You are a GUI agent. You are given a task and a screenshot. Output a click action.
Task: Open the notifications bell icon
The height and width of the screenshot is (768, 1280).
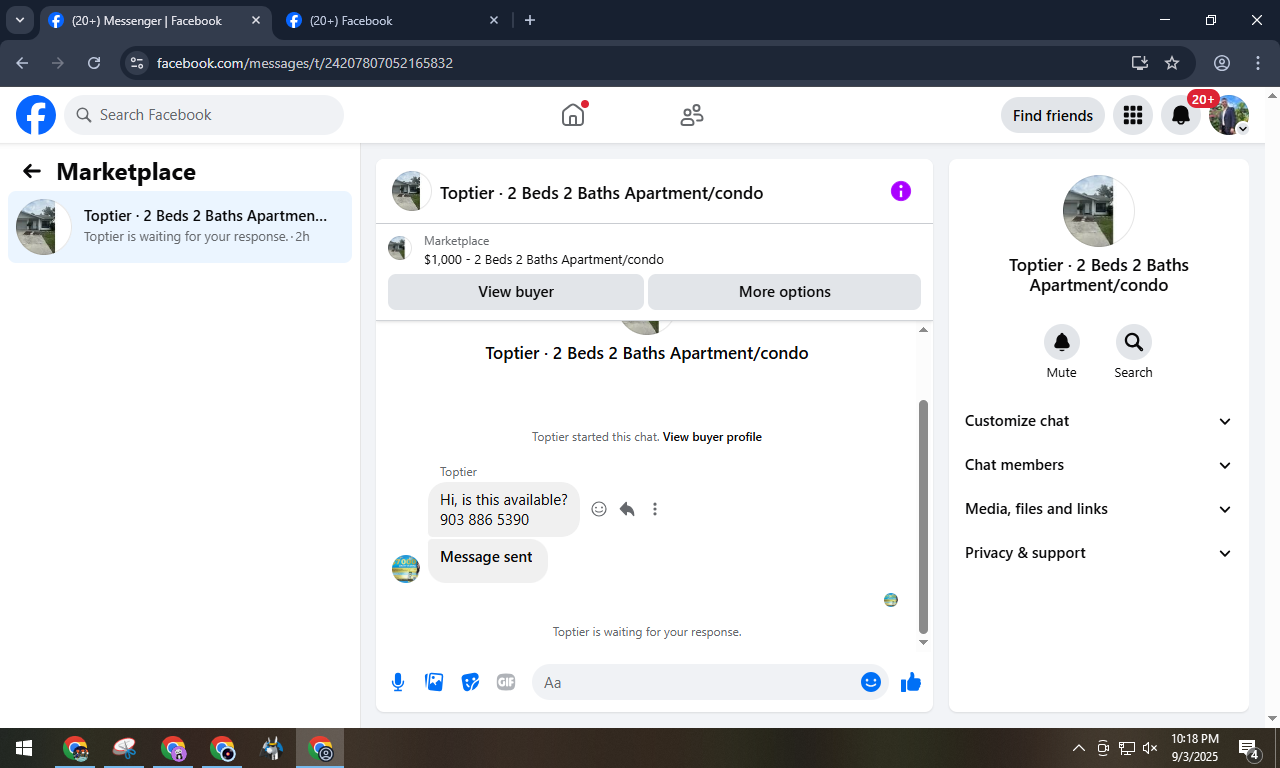click(1181, 115)
